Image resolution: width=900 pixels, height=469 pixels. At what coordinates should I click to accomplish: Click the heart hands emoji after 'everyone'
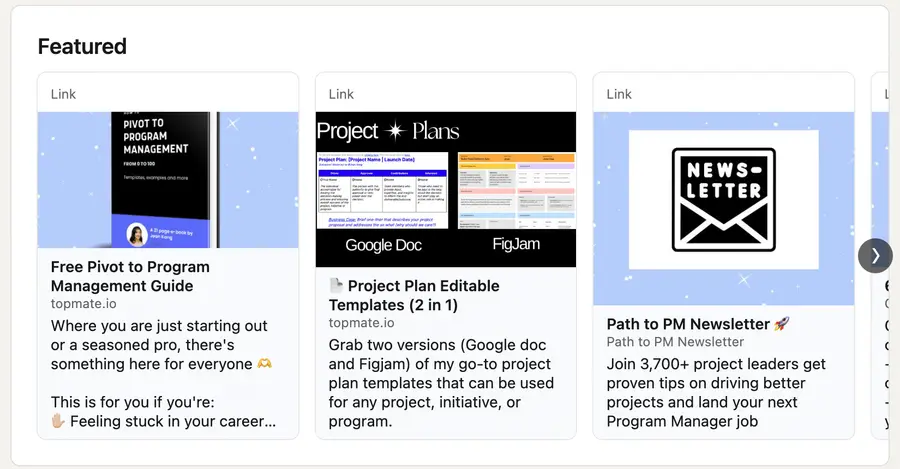pyautogui.click(x=265, y=364)
